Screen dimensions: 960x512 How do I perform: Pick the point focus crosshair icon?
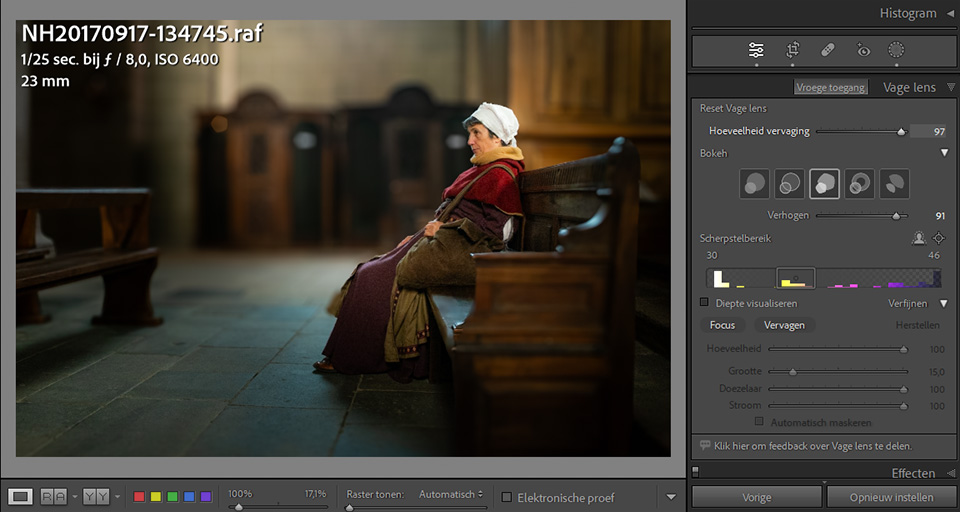(x=938, y=238)
